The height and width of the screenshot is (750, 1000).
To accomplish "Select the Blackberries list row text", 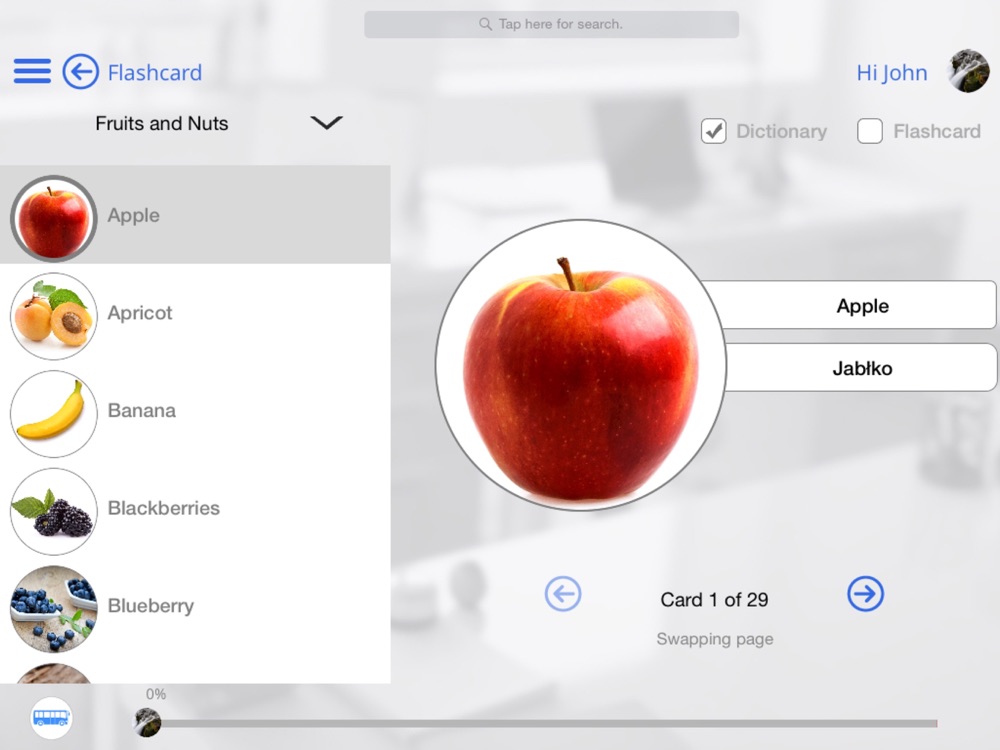I will pos(164,508).
